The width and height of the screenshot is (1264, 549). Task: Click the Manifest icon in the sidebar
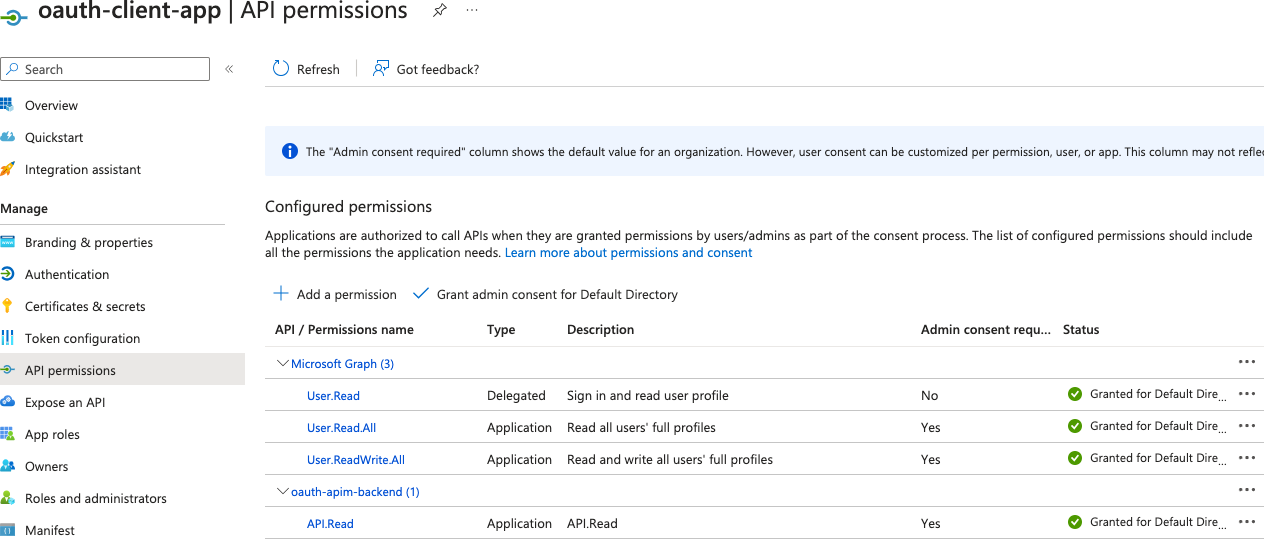tap(7, 530)
